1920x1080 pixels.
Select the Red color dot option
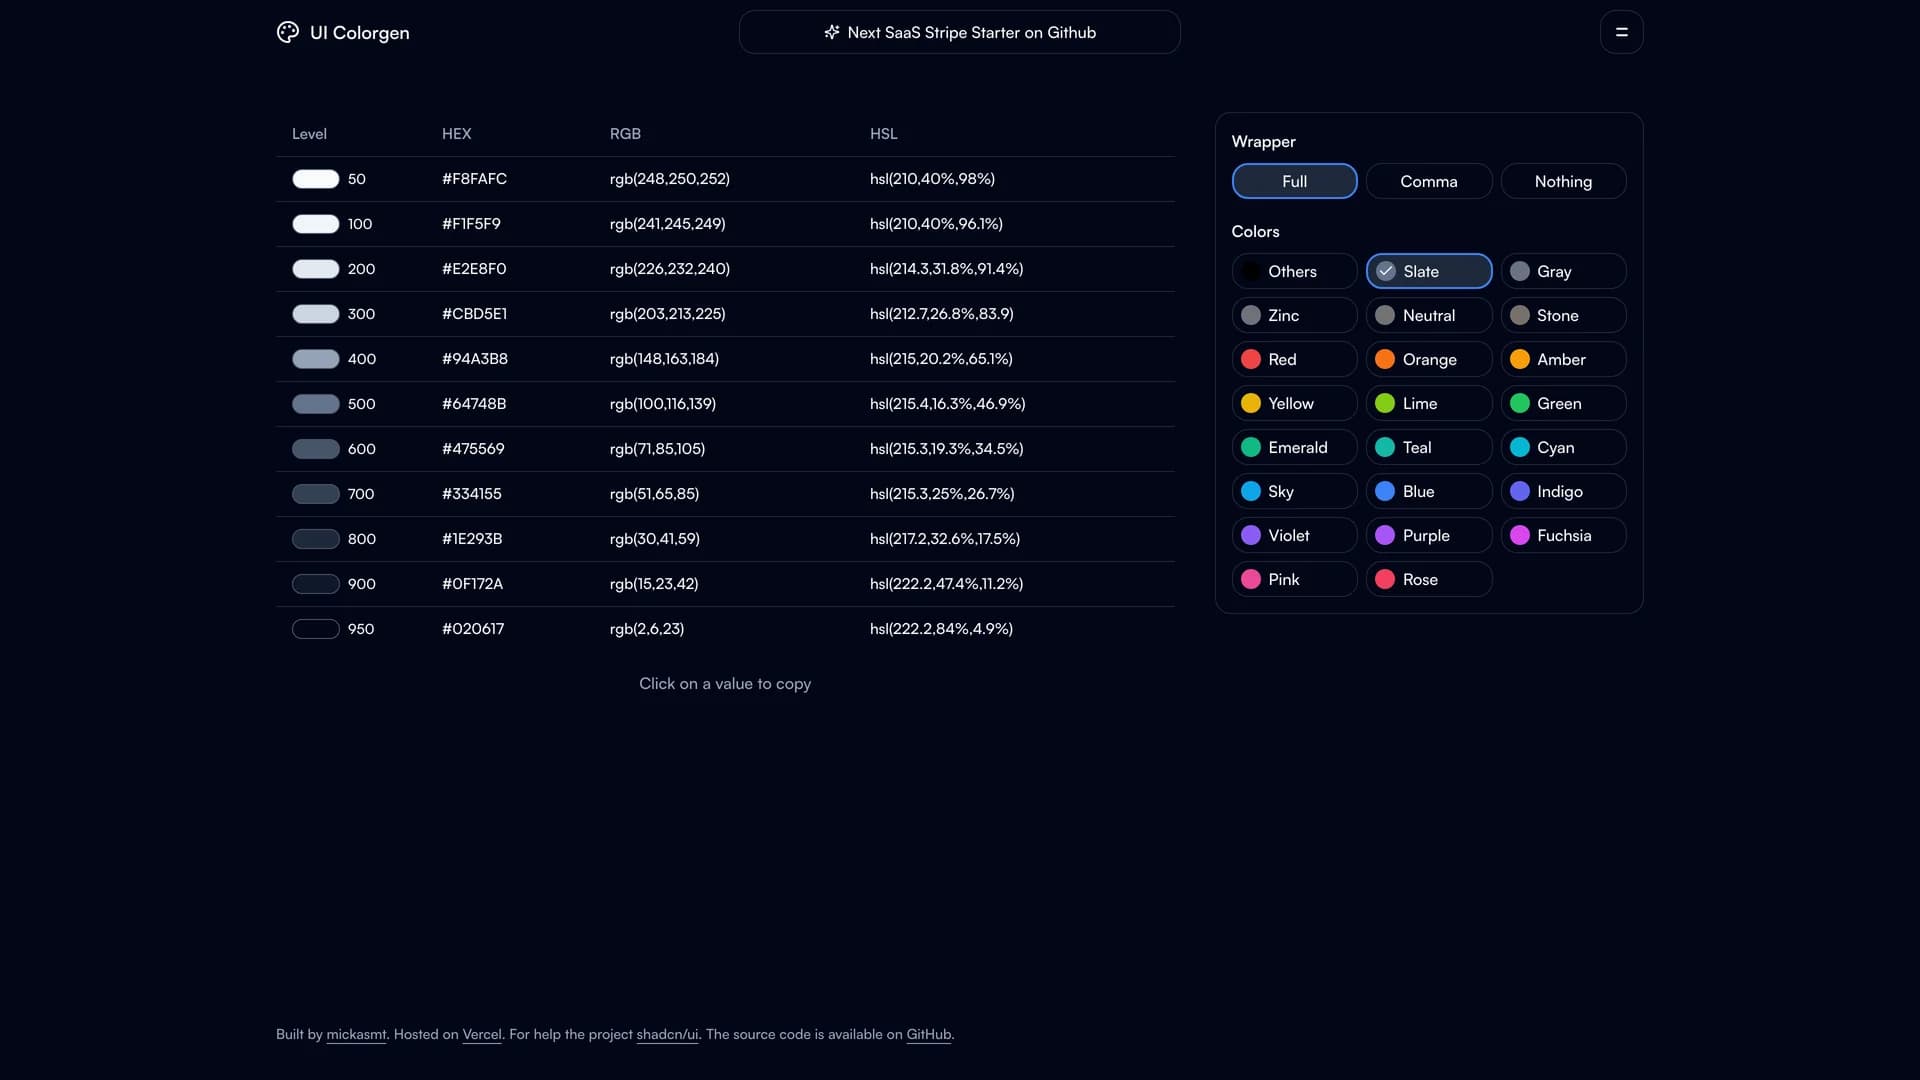pyautogui.click(x=1250, y=359)
